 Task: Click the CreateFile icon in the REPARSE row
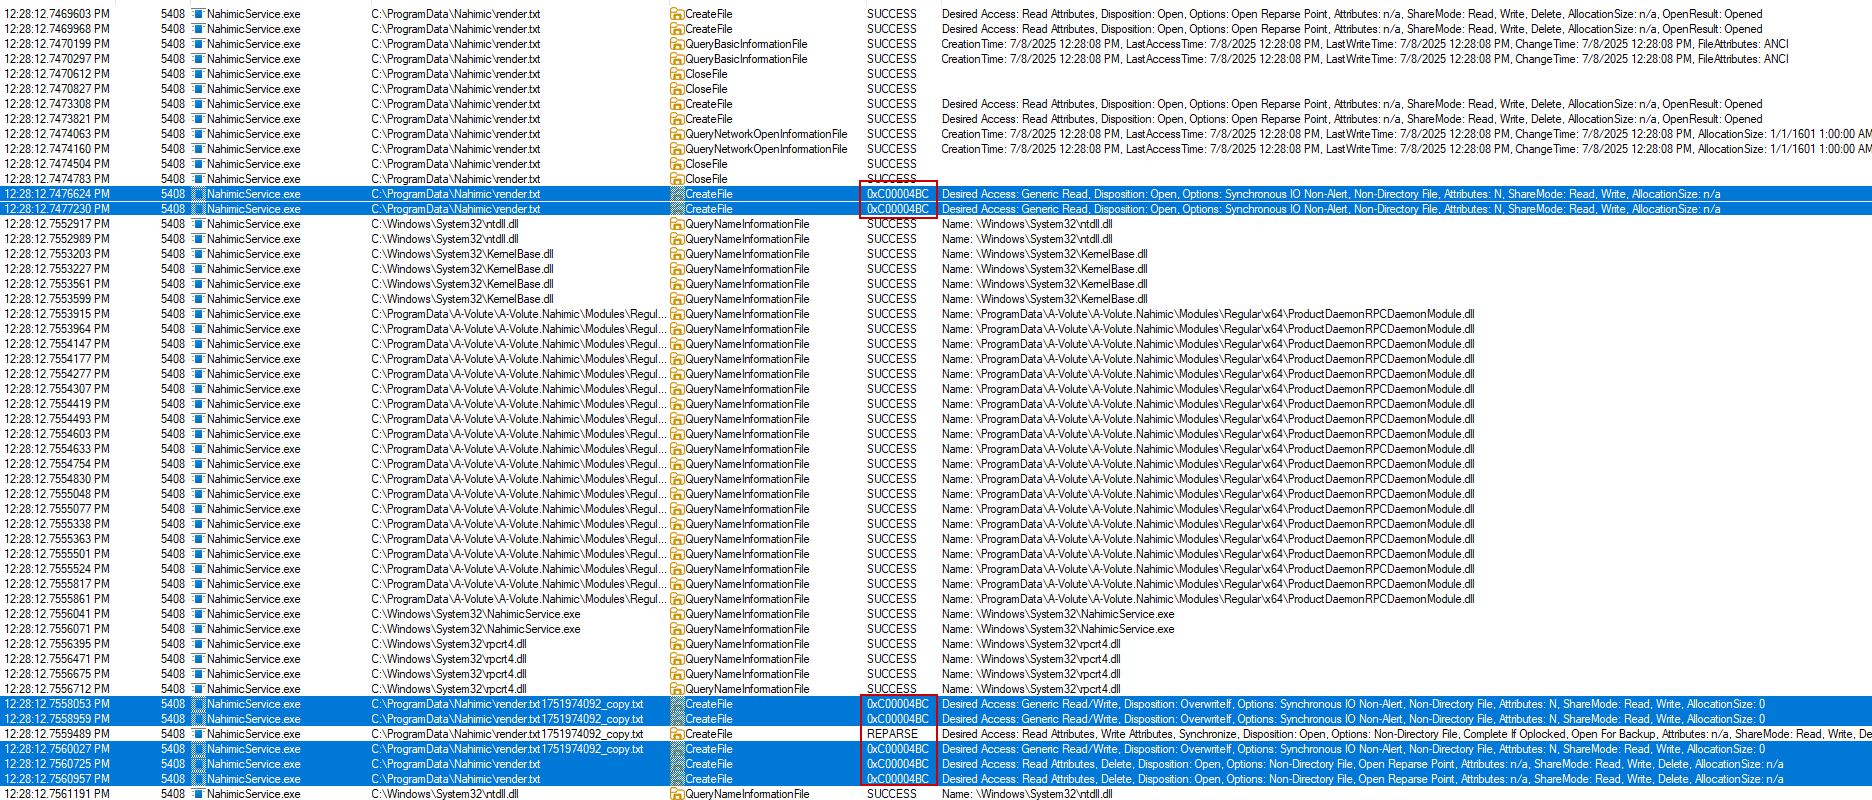(677, 734)
